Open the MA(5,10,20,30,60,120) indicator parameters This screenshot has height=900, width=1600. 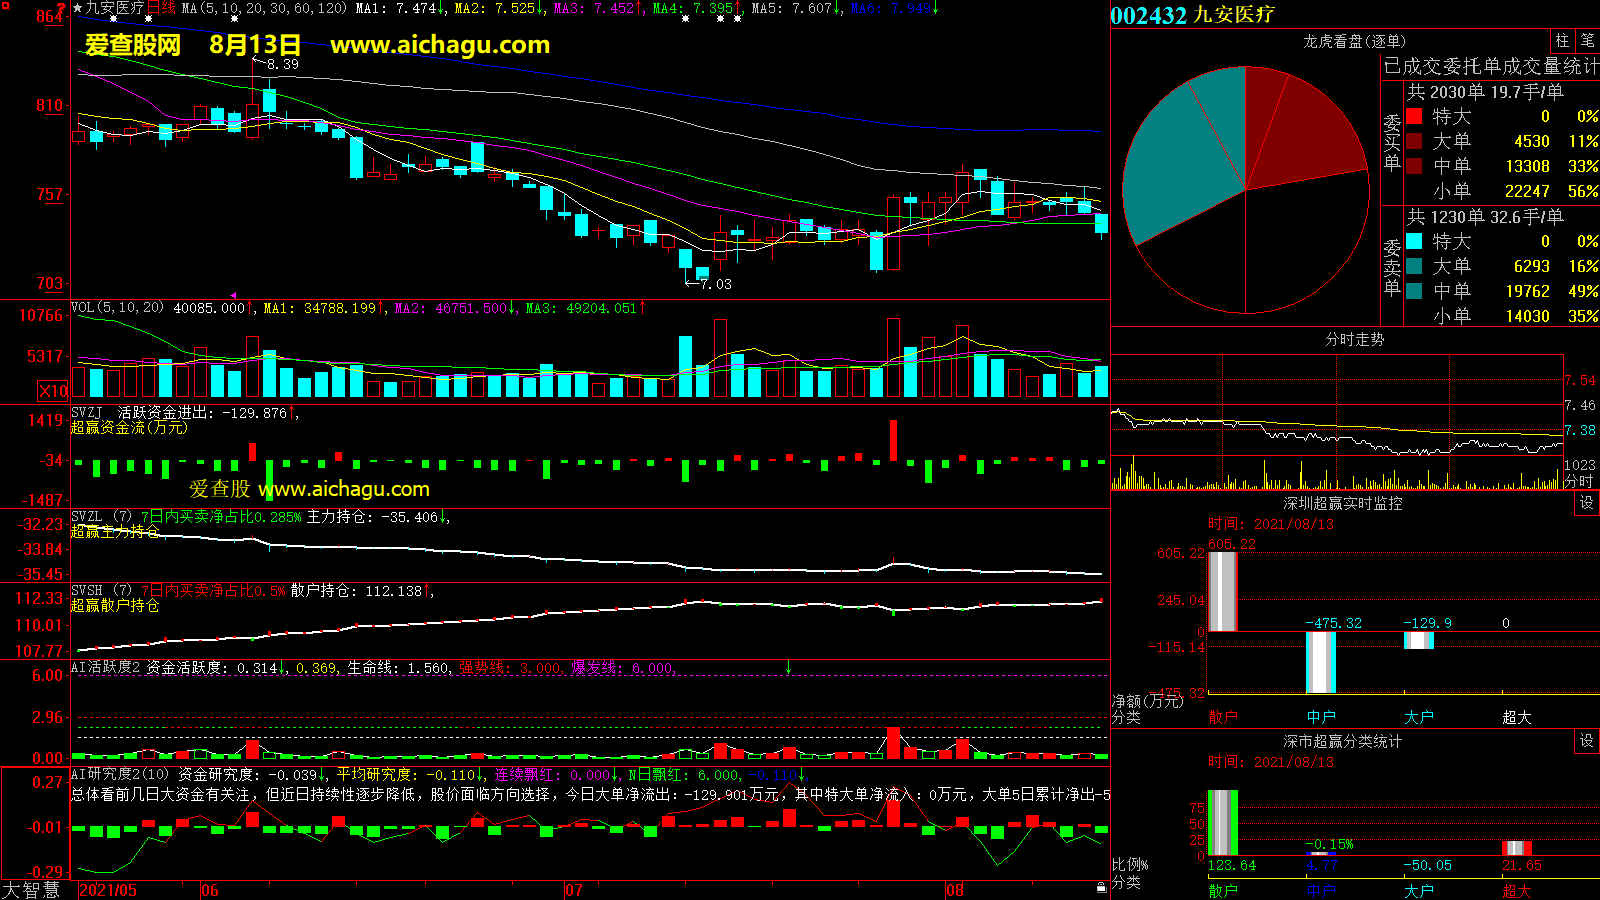[x=264, y=8]
